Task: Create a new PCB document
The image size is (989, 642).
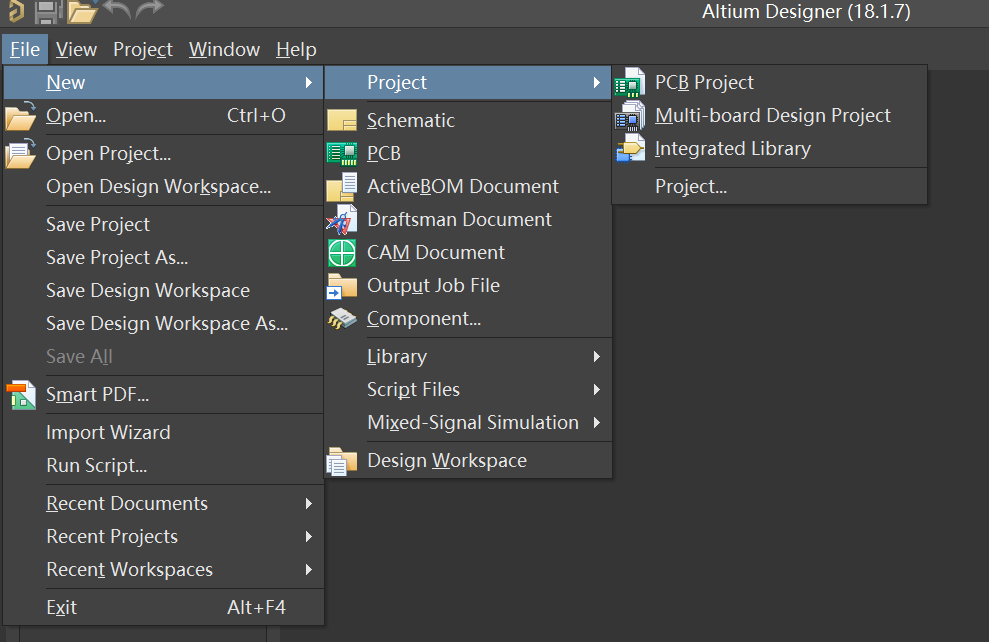Action: (468, 153)
